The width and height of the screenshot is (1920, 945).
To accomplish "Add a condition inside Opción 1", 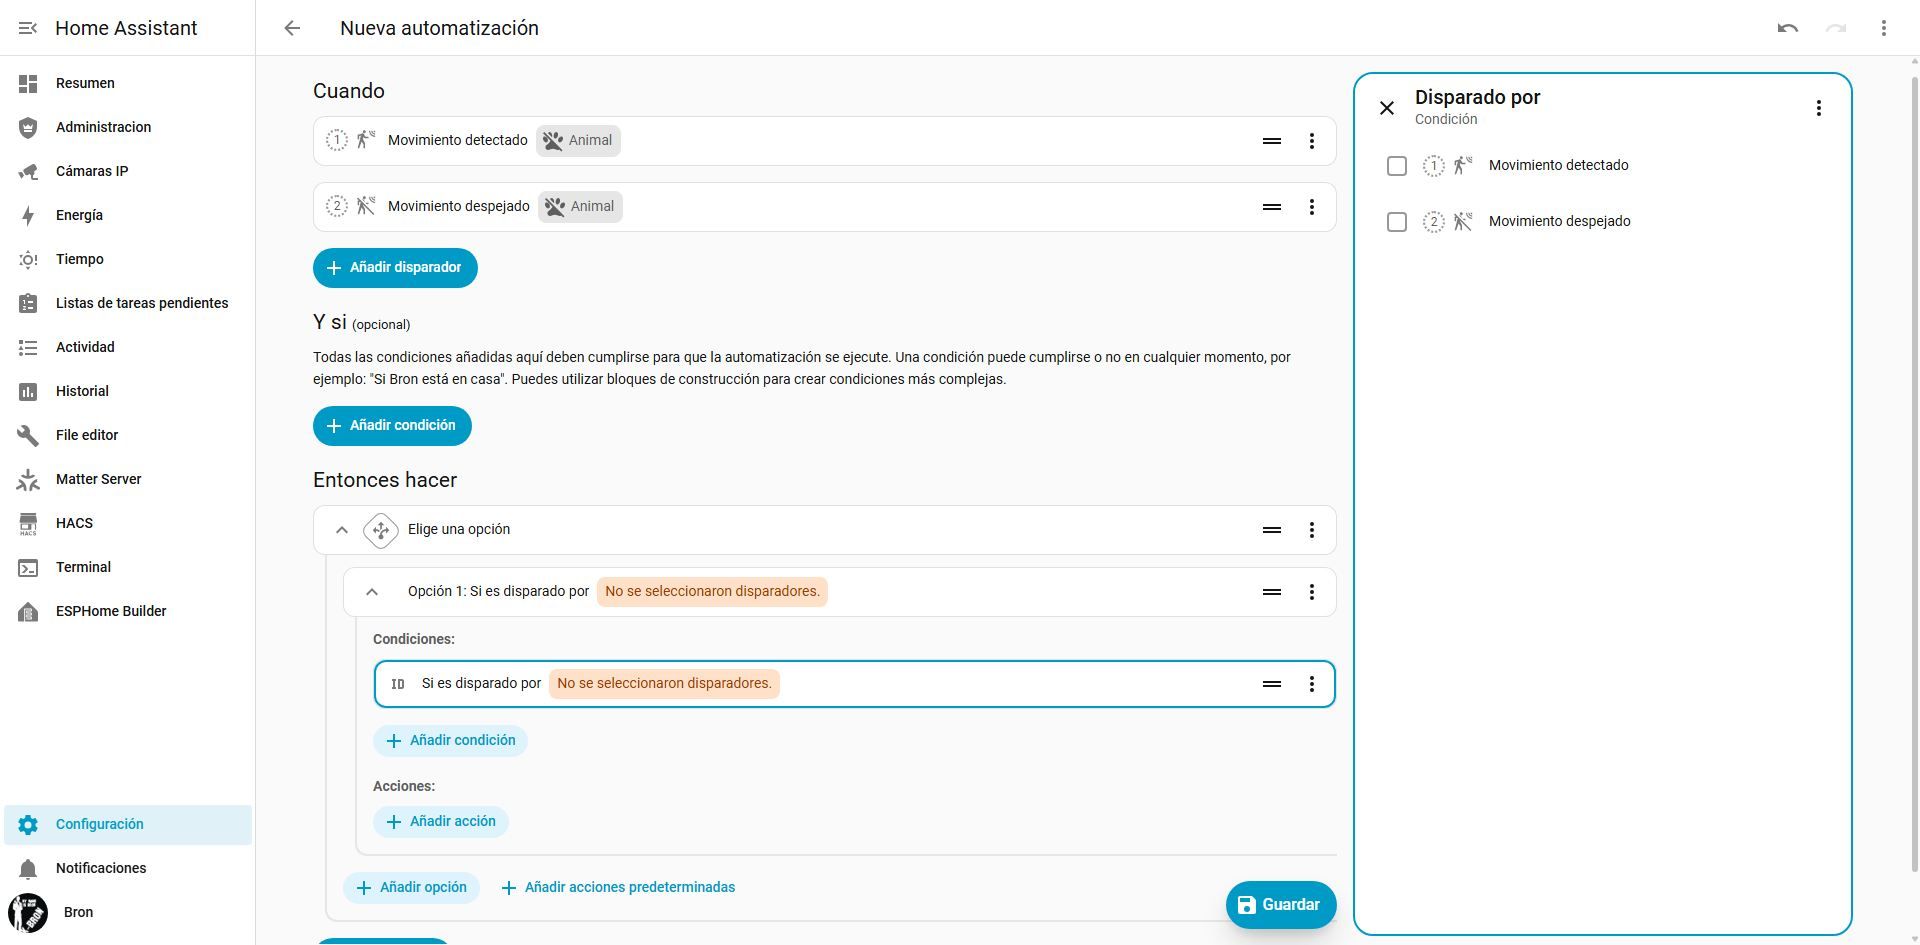I will coord(450,741).
